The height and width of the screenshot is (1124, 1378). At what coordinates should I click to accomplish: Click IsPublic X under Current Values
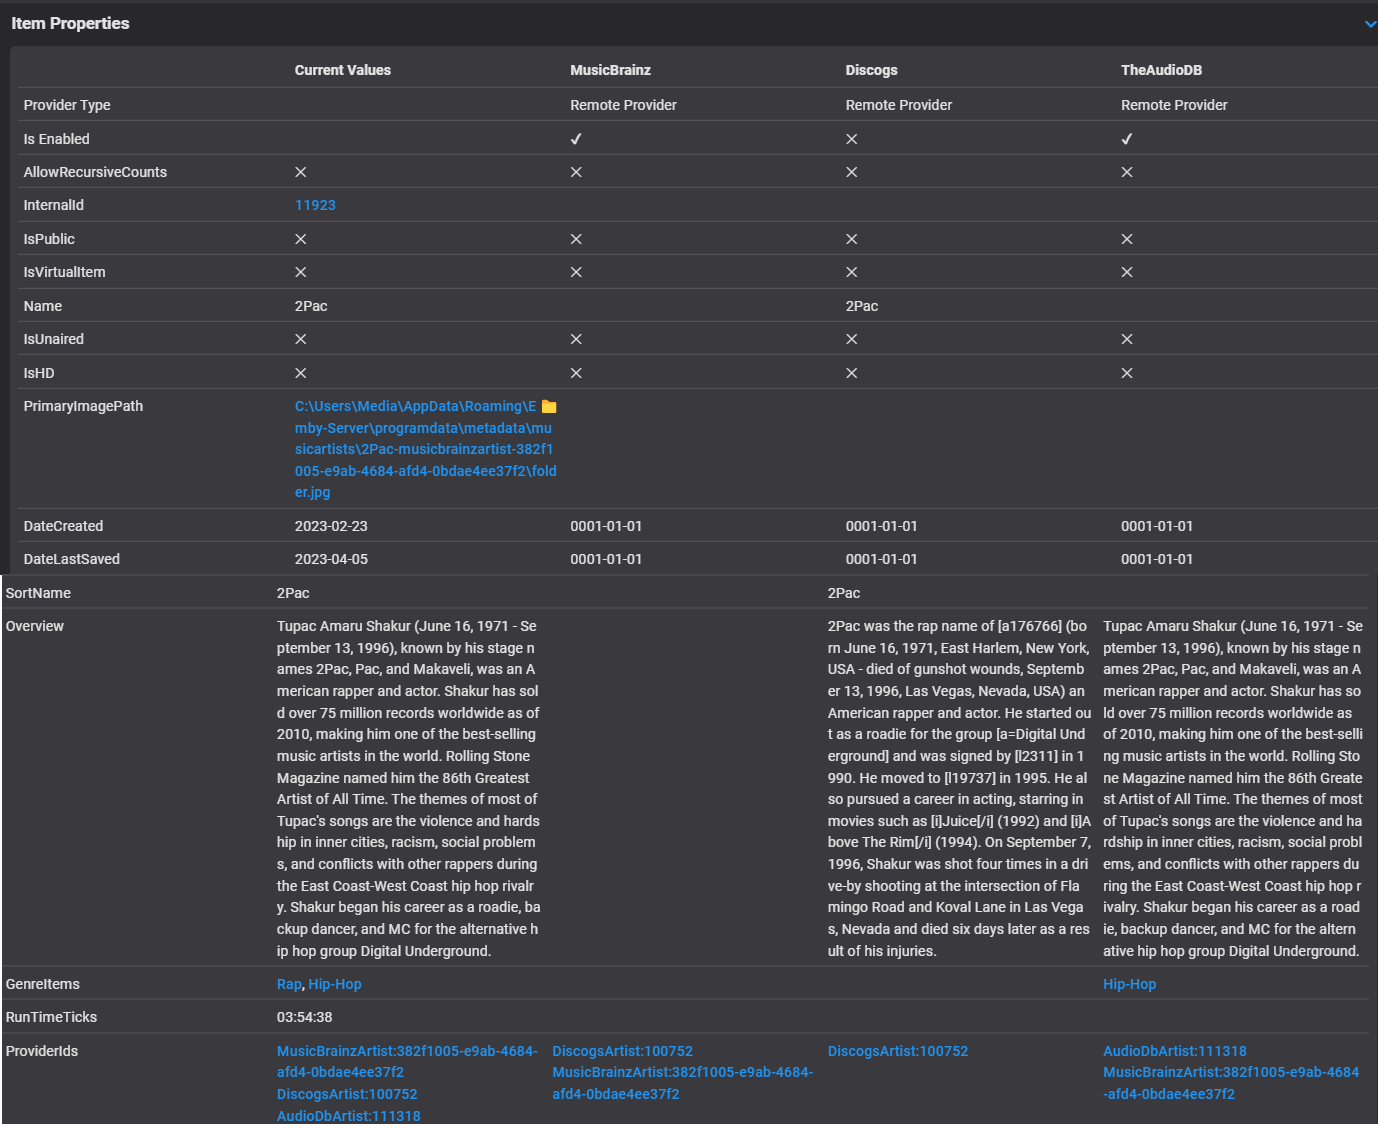[x=301, y=239]
